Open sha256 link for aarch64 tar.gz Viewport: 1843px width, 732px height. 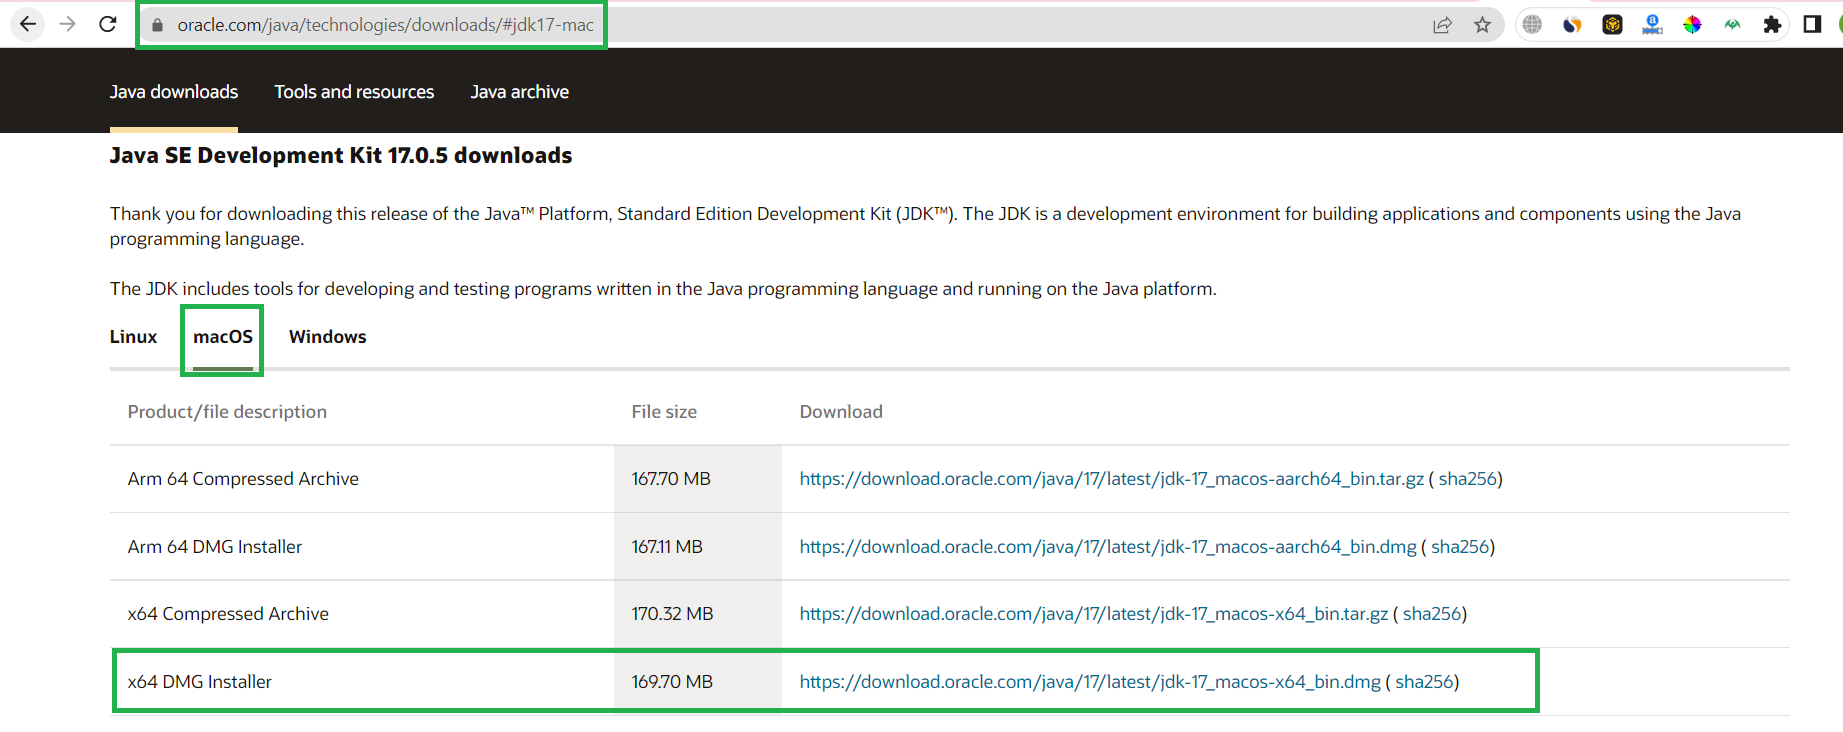(x=1468, y=479)
